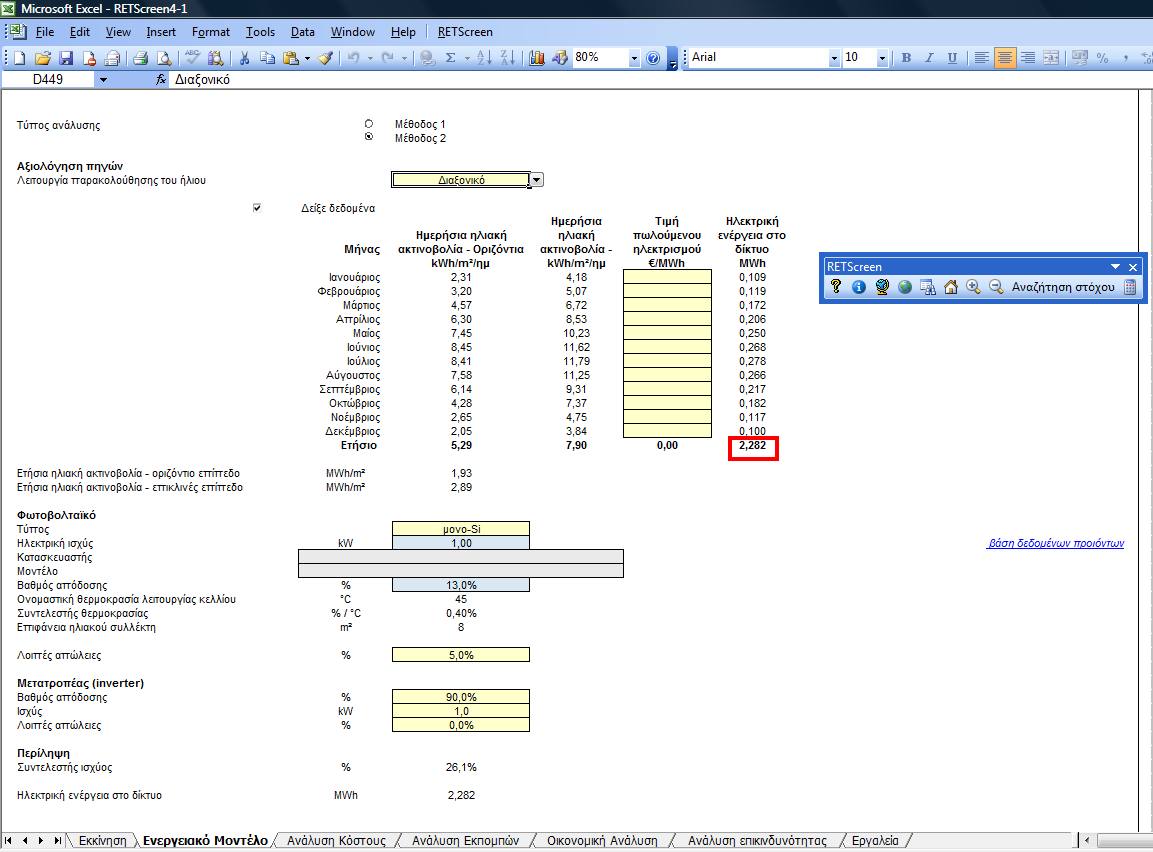Click the RETScreen home icon
Viewport: 1153px width, 852px height.
[951, 287]
